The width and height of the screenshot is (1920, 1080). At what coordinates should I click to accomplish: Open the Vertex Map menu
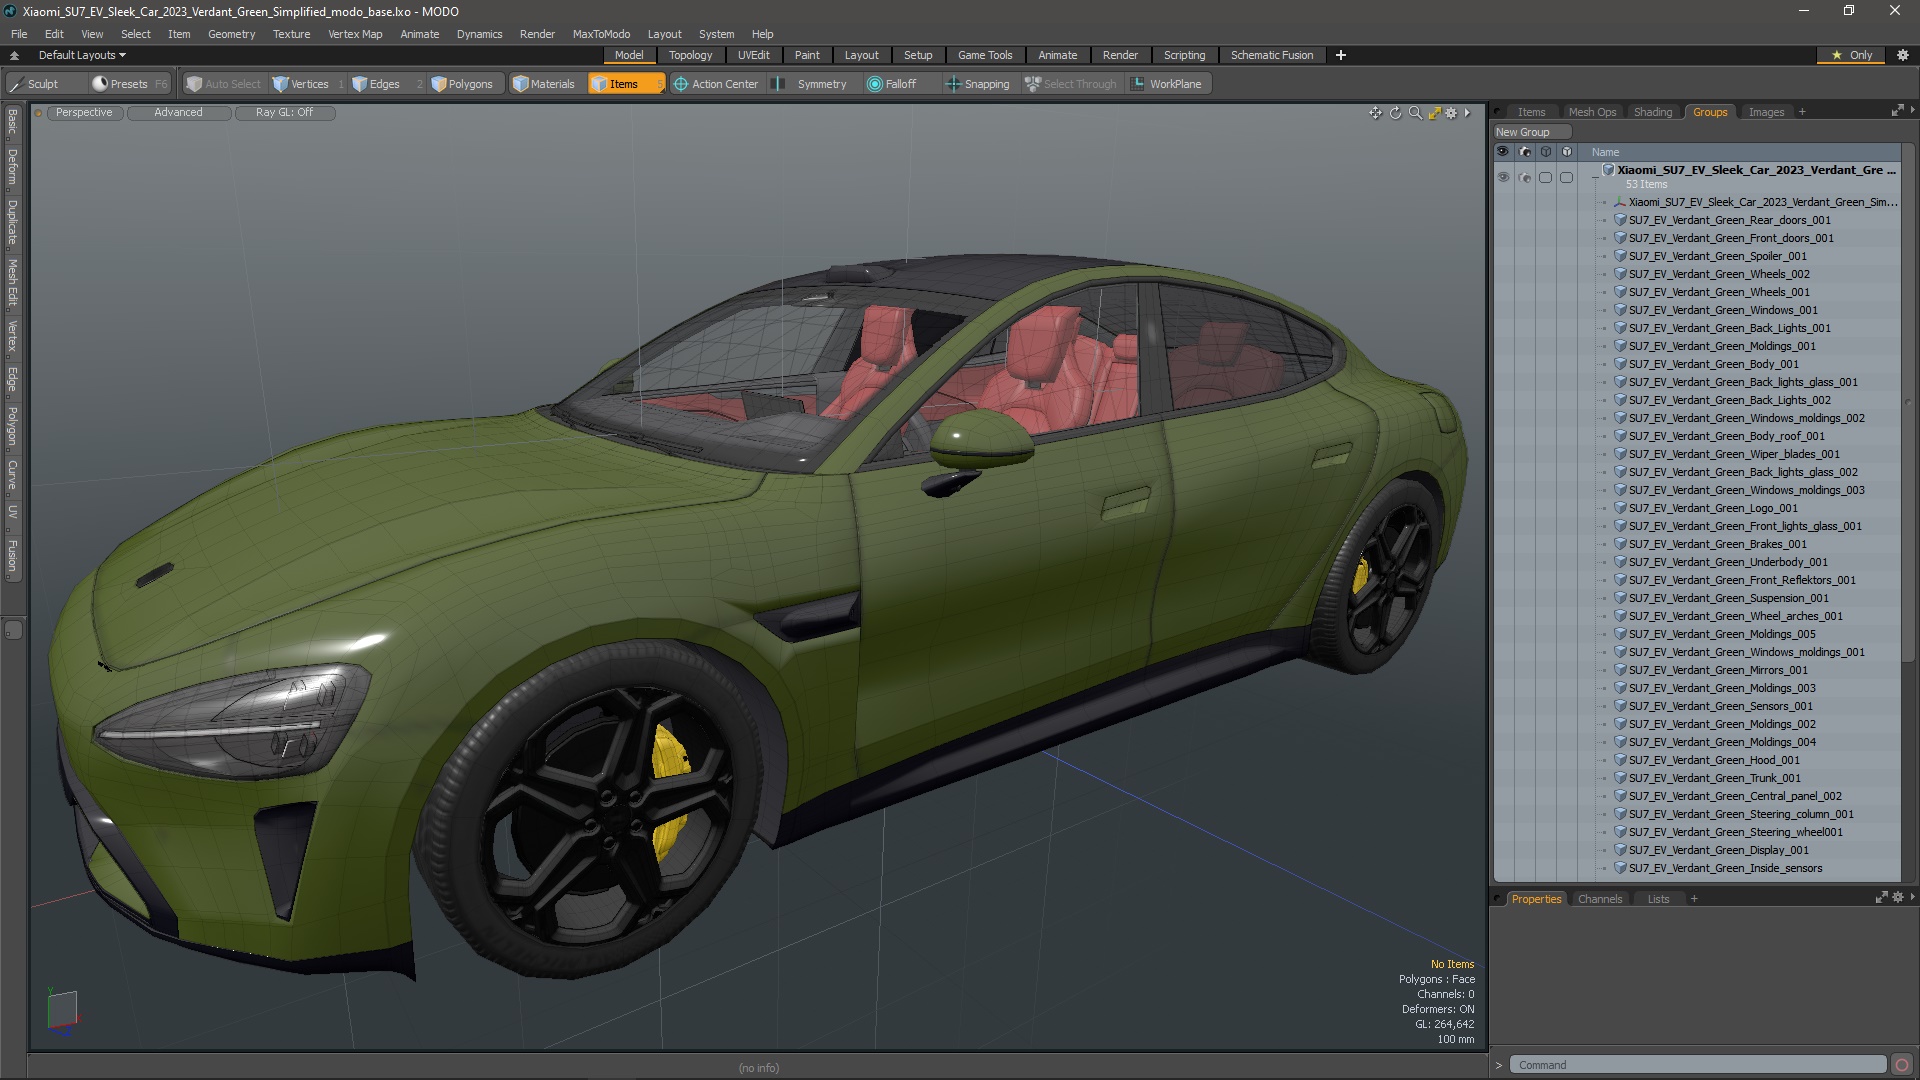coord(355,34)
